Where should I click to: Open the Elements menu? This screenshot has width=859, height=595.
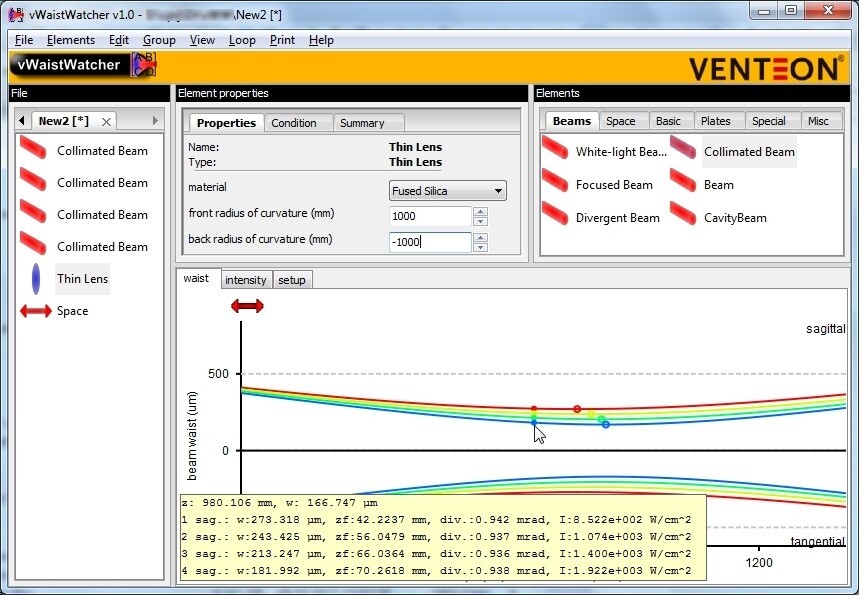pos(71,40)
